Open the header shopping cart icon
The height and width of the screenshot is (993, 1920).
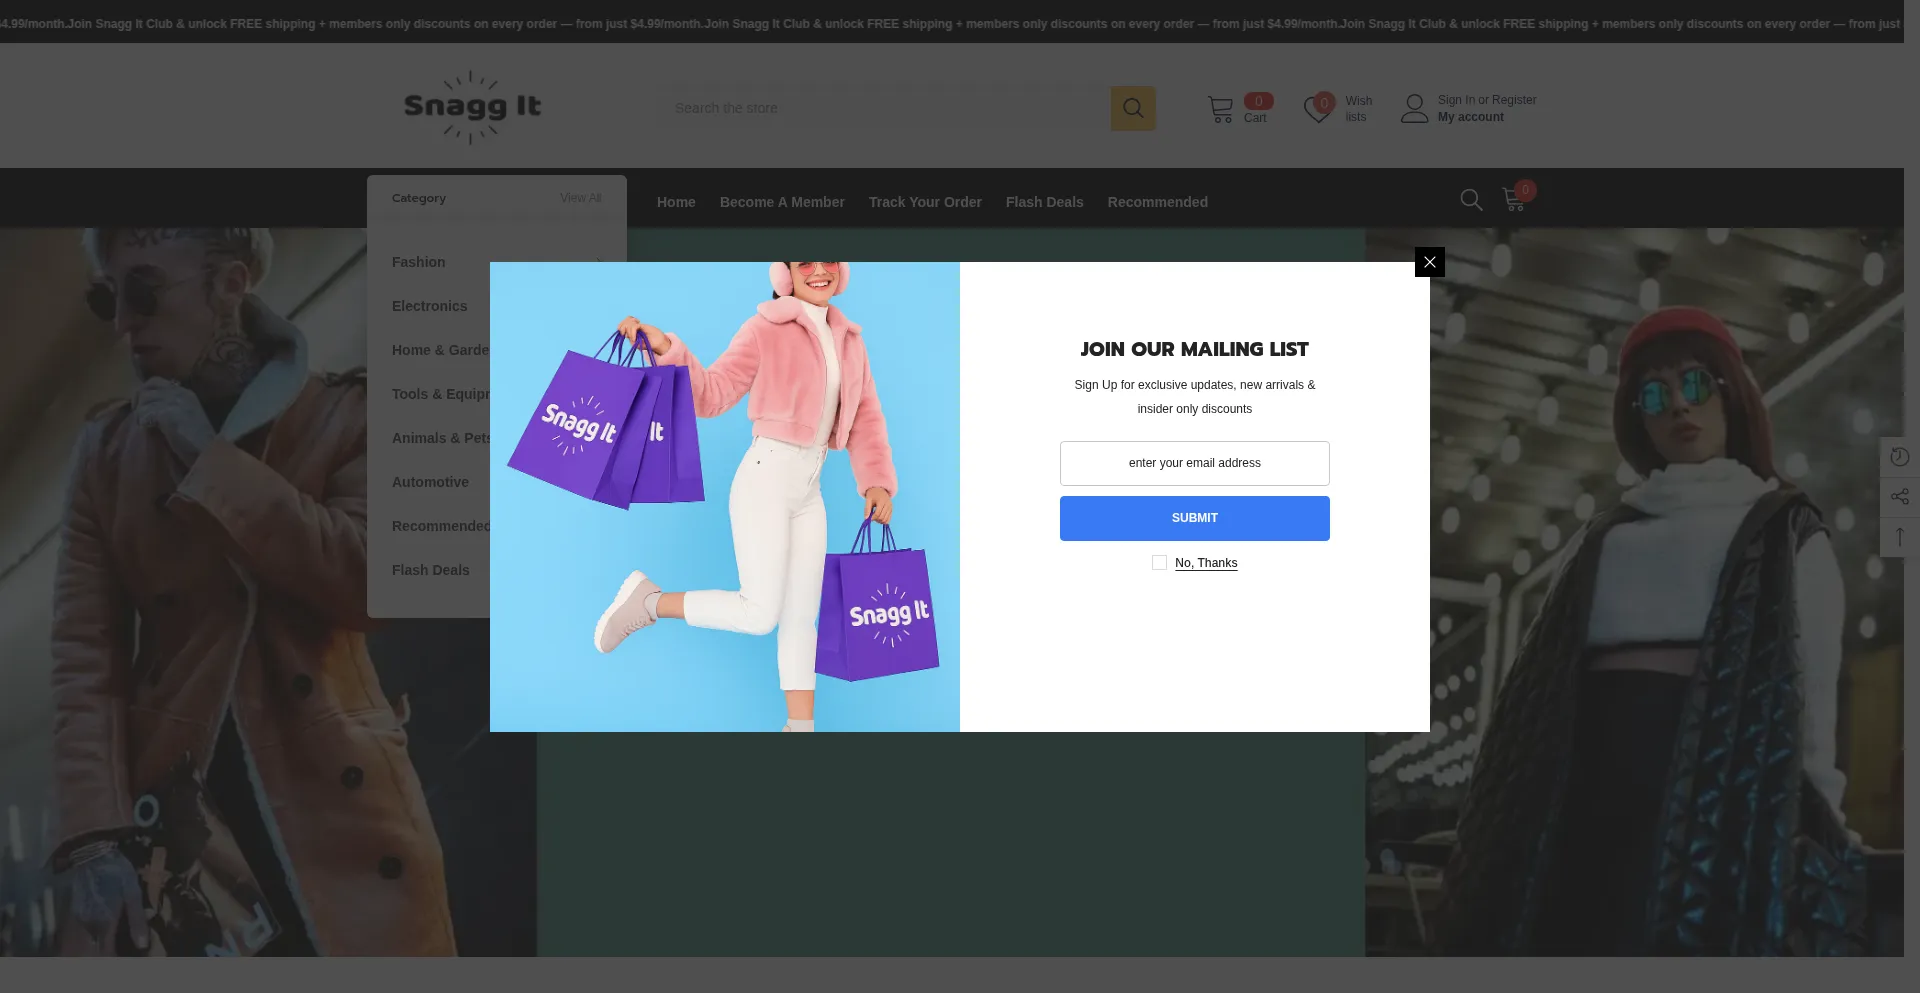coord(1220,109)
